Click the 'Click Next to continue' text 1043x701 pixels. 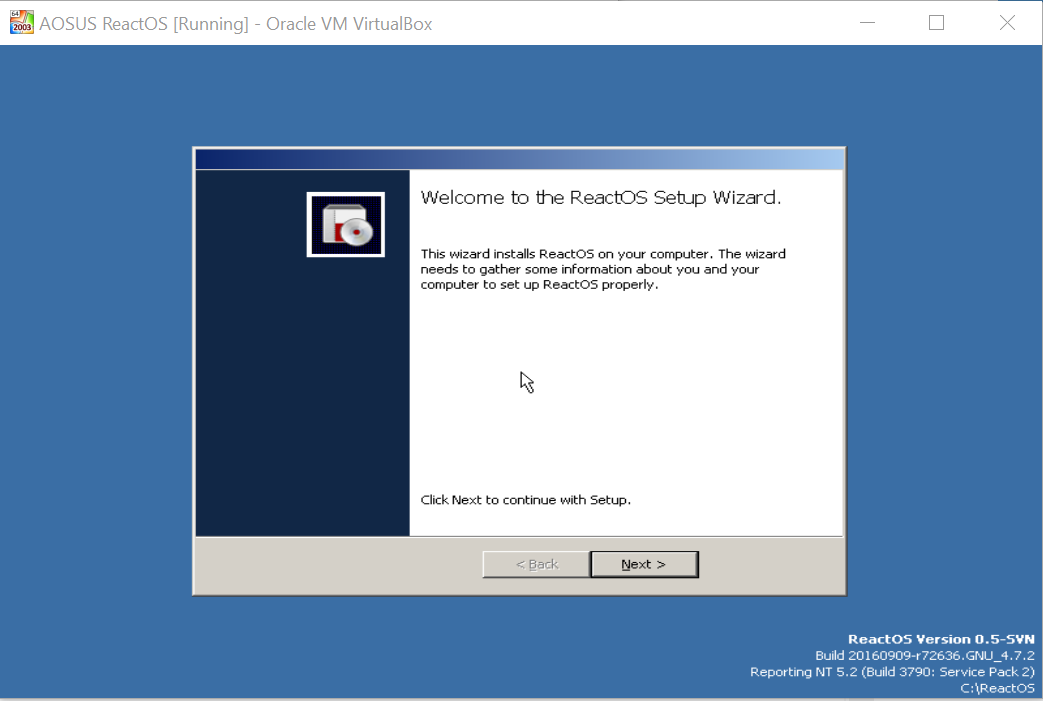click(525, 499)
